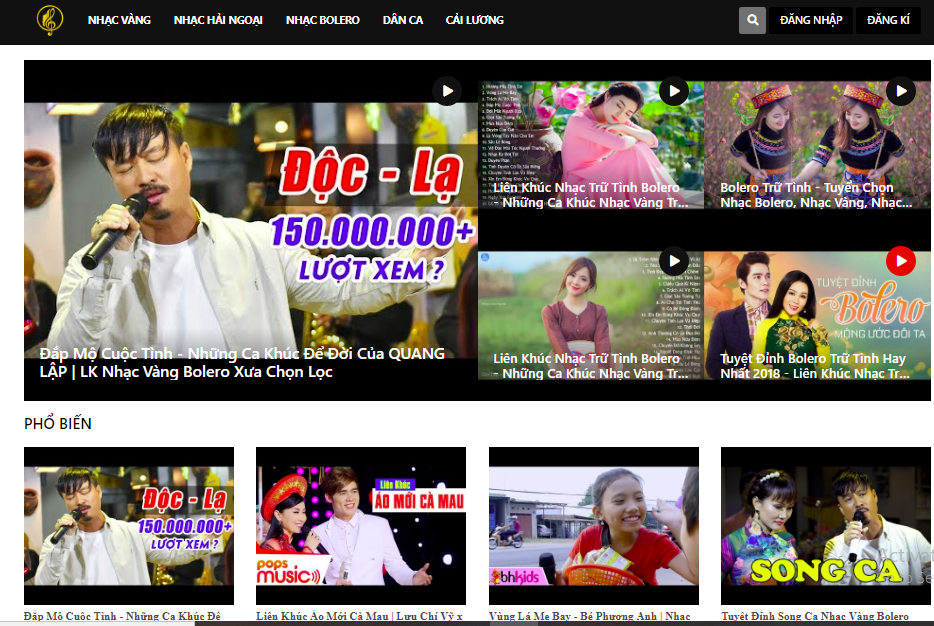Open the NHẠC VÀNG menu item
Image resolution: width=934 pixels, height=626 pixels.
tap(119, 19)
